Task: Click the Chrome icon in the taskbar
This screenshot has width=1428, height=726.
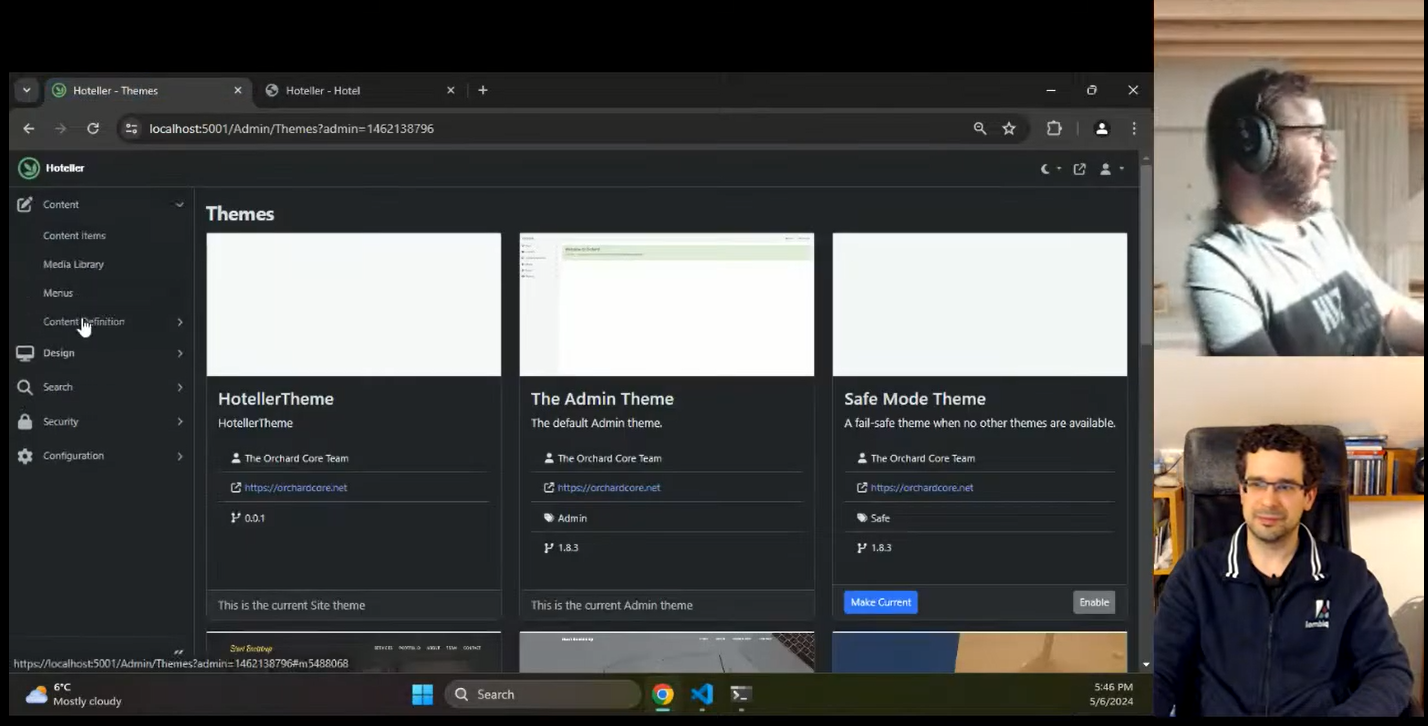Action: 662,694
